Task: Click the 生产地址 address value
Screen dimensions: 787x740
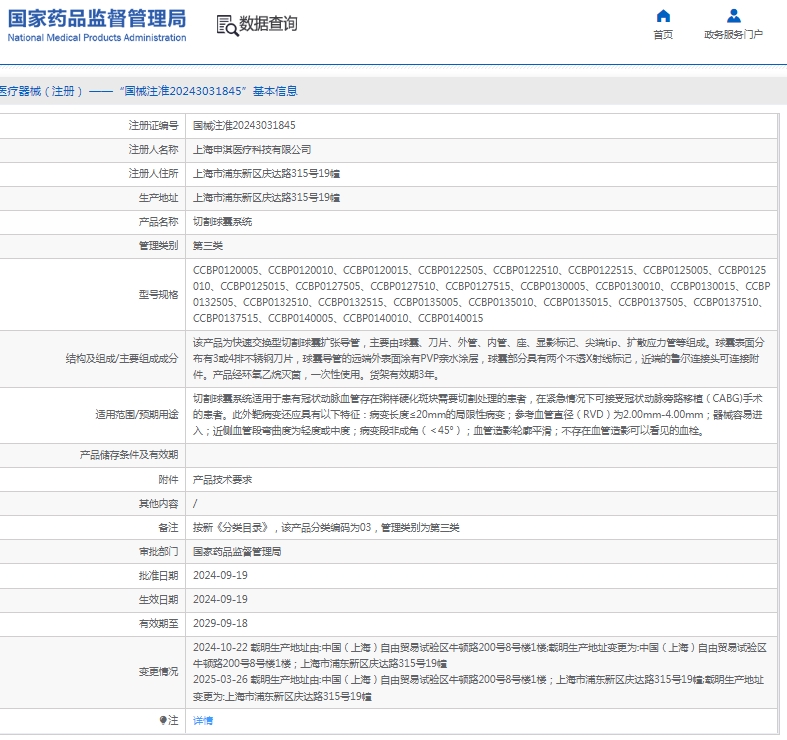Action: [x=267, y=198]
